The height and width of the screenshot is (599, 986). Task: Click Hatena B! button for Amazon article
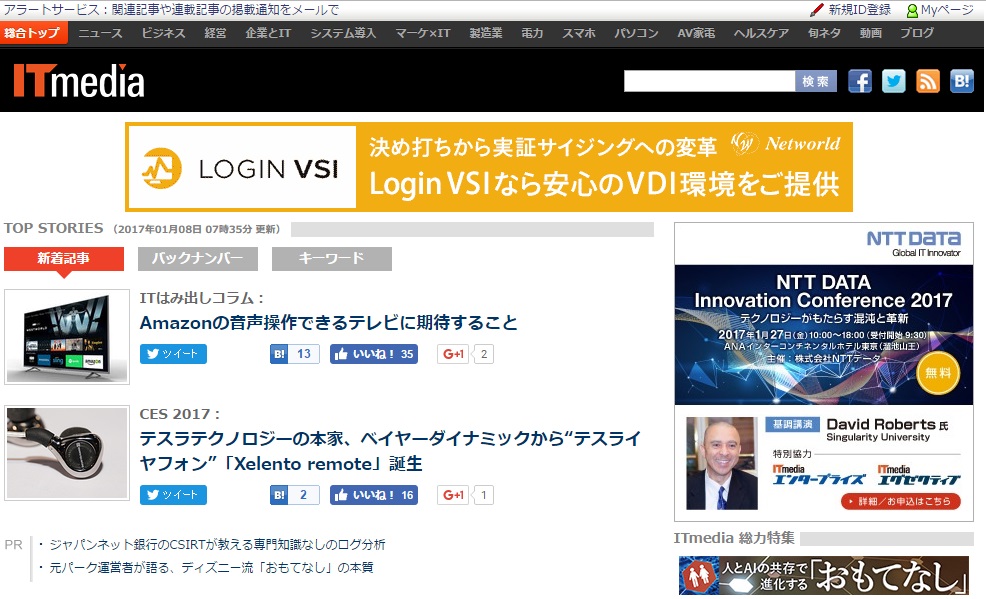coord(279,354)
